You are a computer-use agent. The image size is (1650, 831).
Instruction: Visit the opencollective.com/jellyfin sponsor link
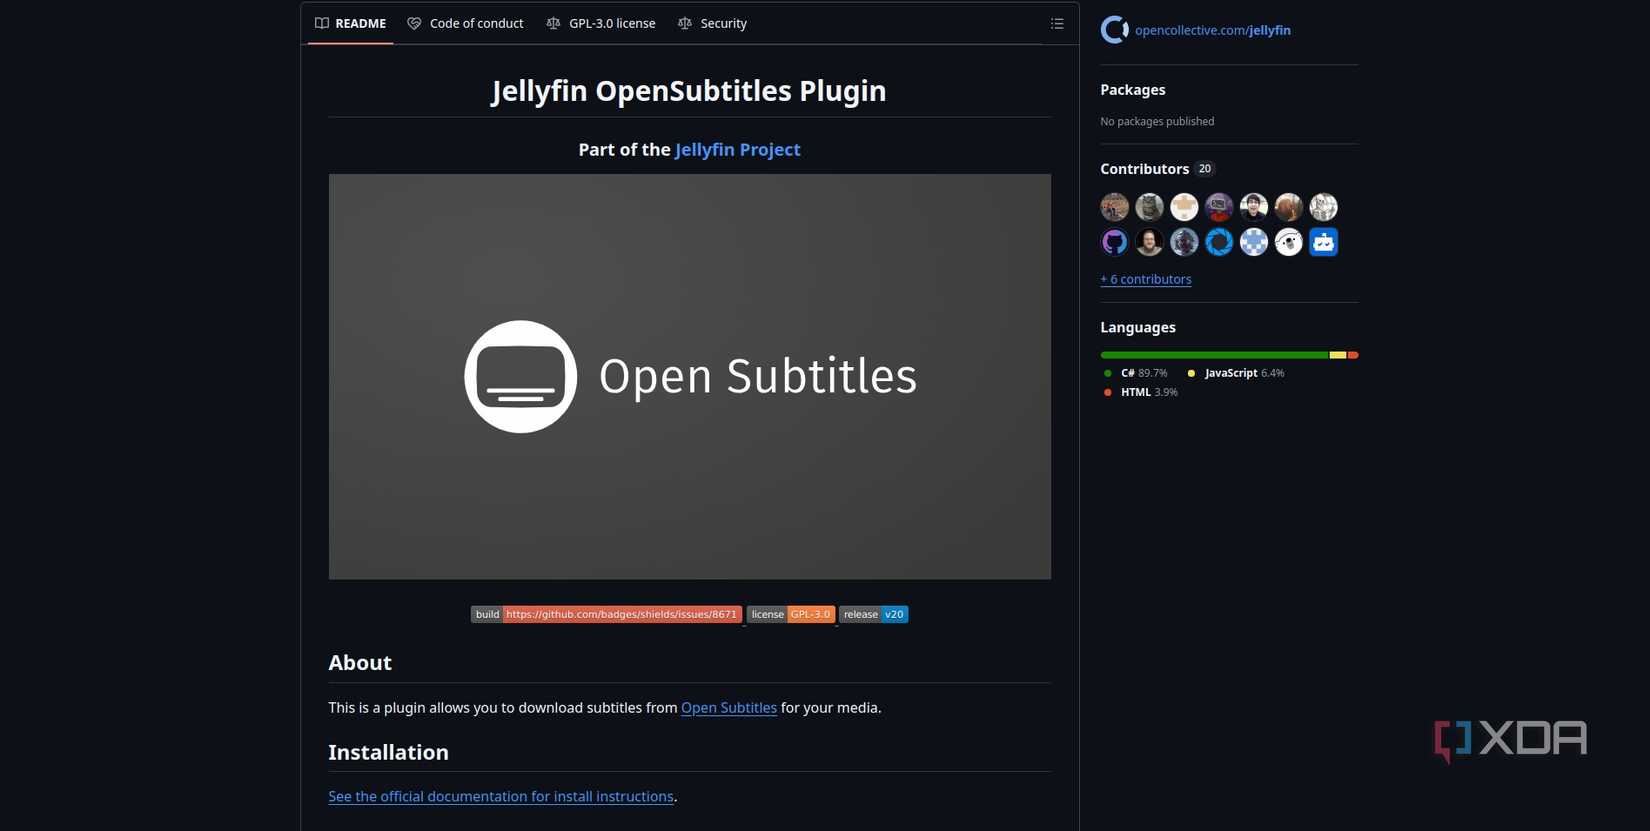point(1213,31)
